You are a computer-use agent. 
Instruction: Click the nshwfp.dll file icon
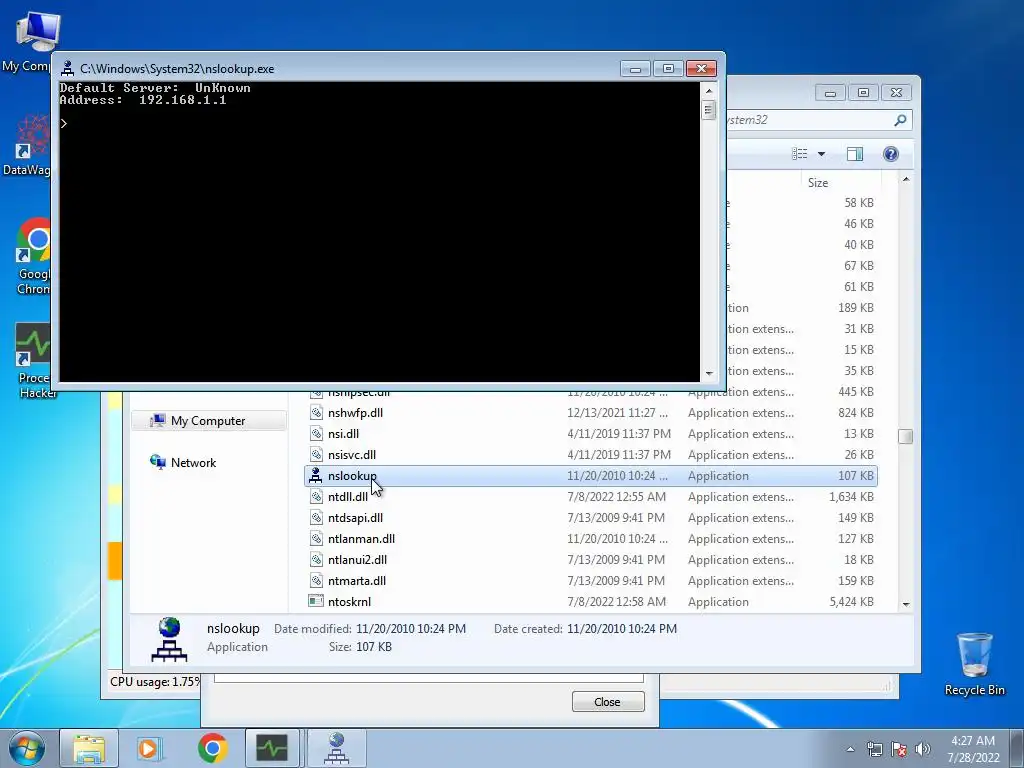tap(316, 413)
